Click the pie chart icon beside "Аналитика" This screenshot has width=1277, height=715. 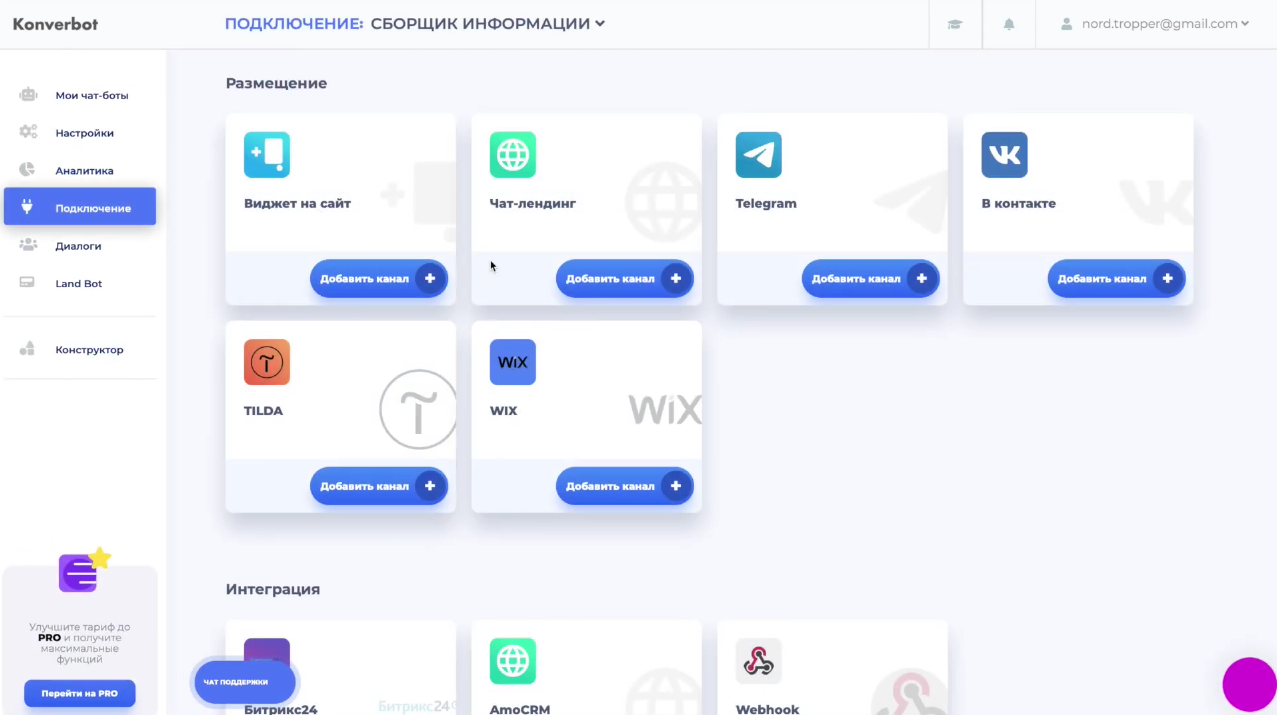tap(28, 170)
